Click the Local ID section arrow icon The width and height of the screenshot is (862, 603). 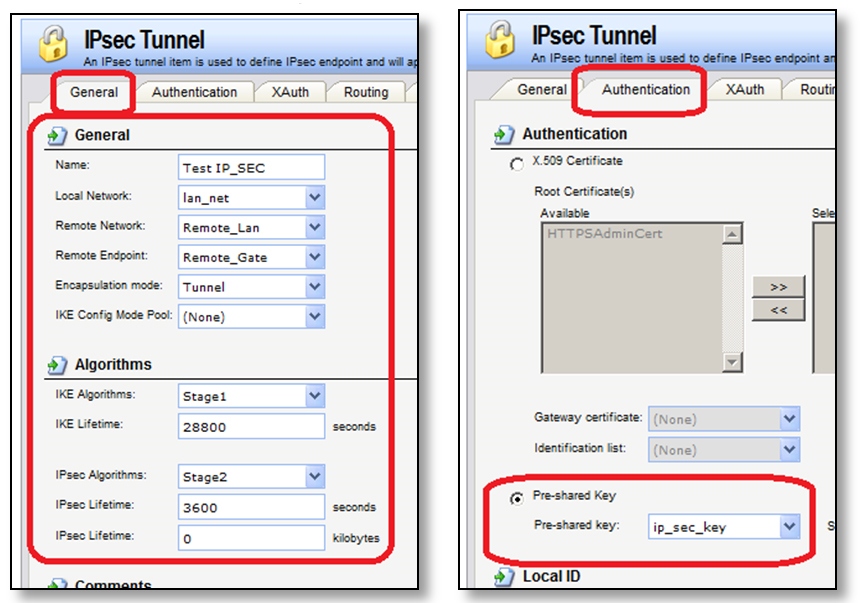pyautogui.click(x=505, y=577)
